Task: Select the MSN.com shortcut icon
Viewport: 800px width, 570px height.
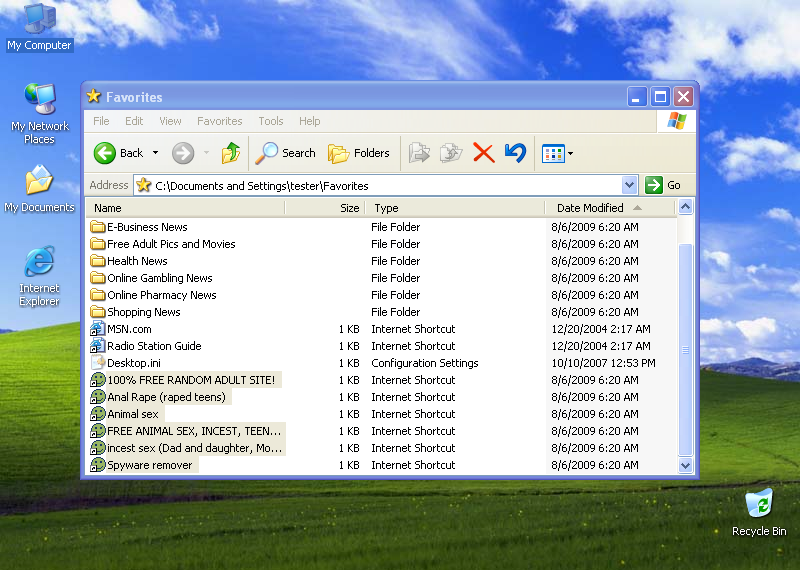Action: tap(97, 329)
